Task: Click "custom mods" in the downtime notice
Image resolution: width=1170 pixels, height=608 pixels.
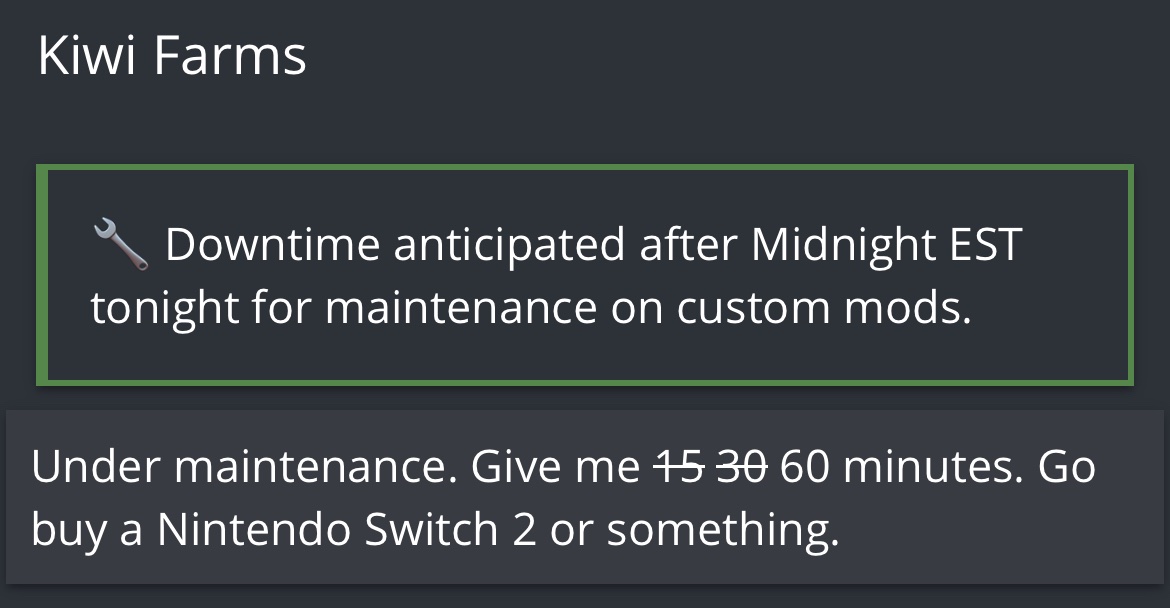Action: coord(824,309)
